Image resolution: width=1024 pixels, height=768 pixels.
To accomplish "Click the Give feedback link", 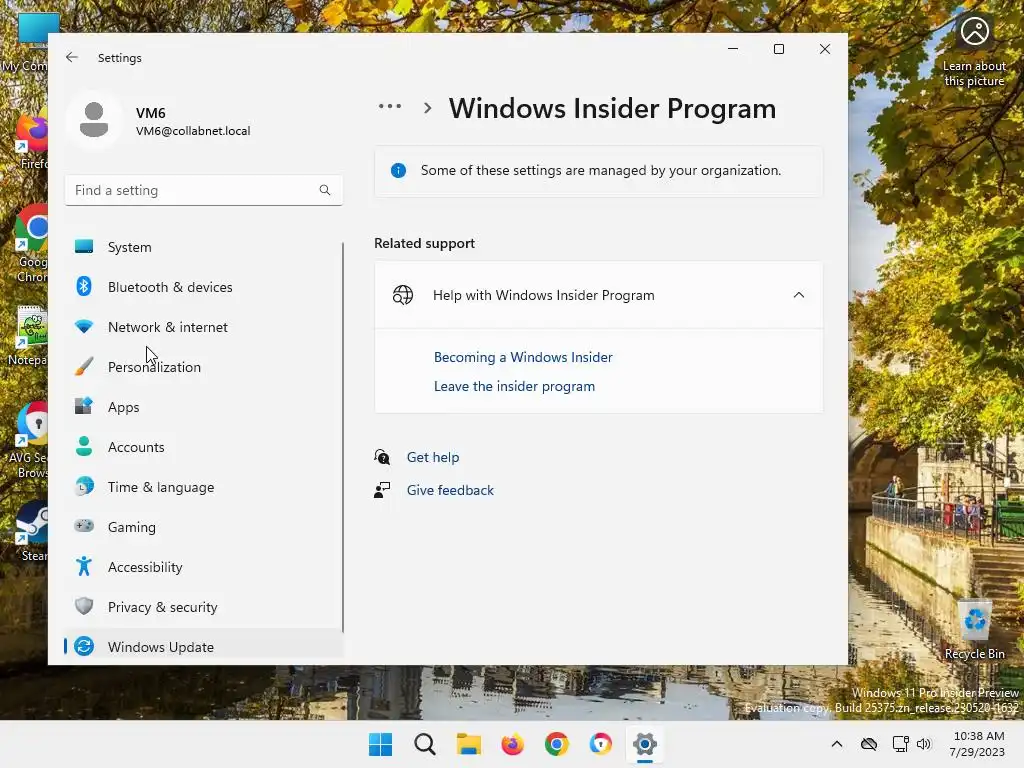I will click(450, 490).
